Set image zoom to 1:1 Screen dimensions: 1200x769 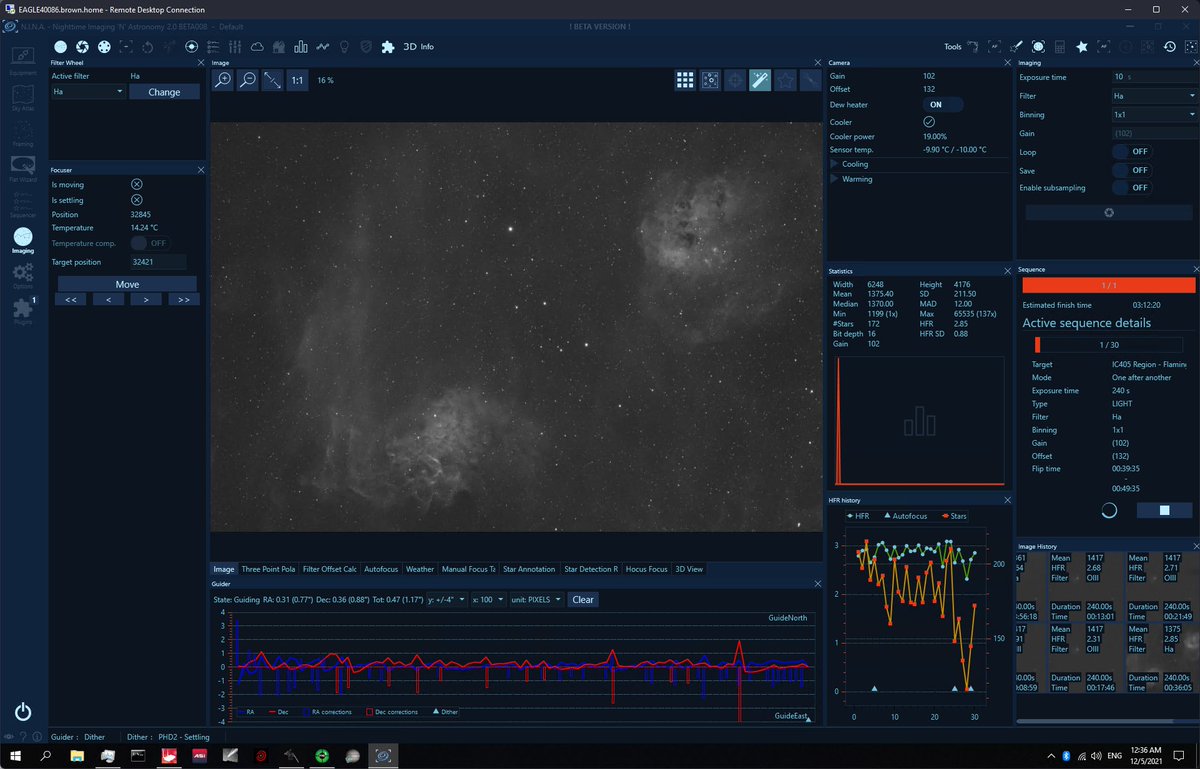(x=297, y=80)
